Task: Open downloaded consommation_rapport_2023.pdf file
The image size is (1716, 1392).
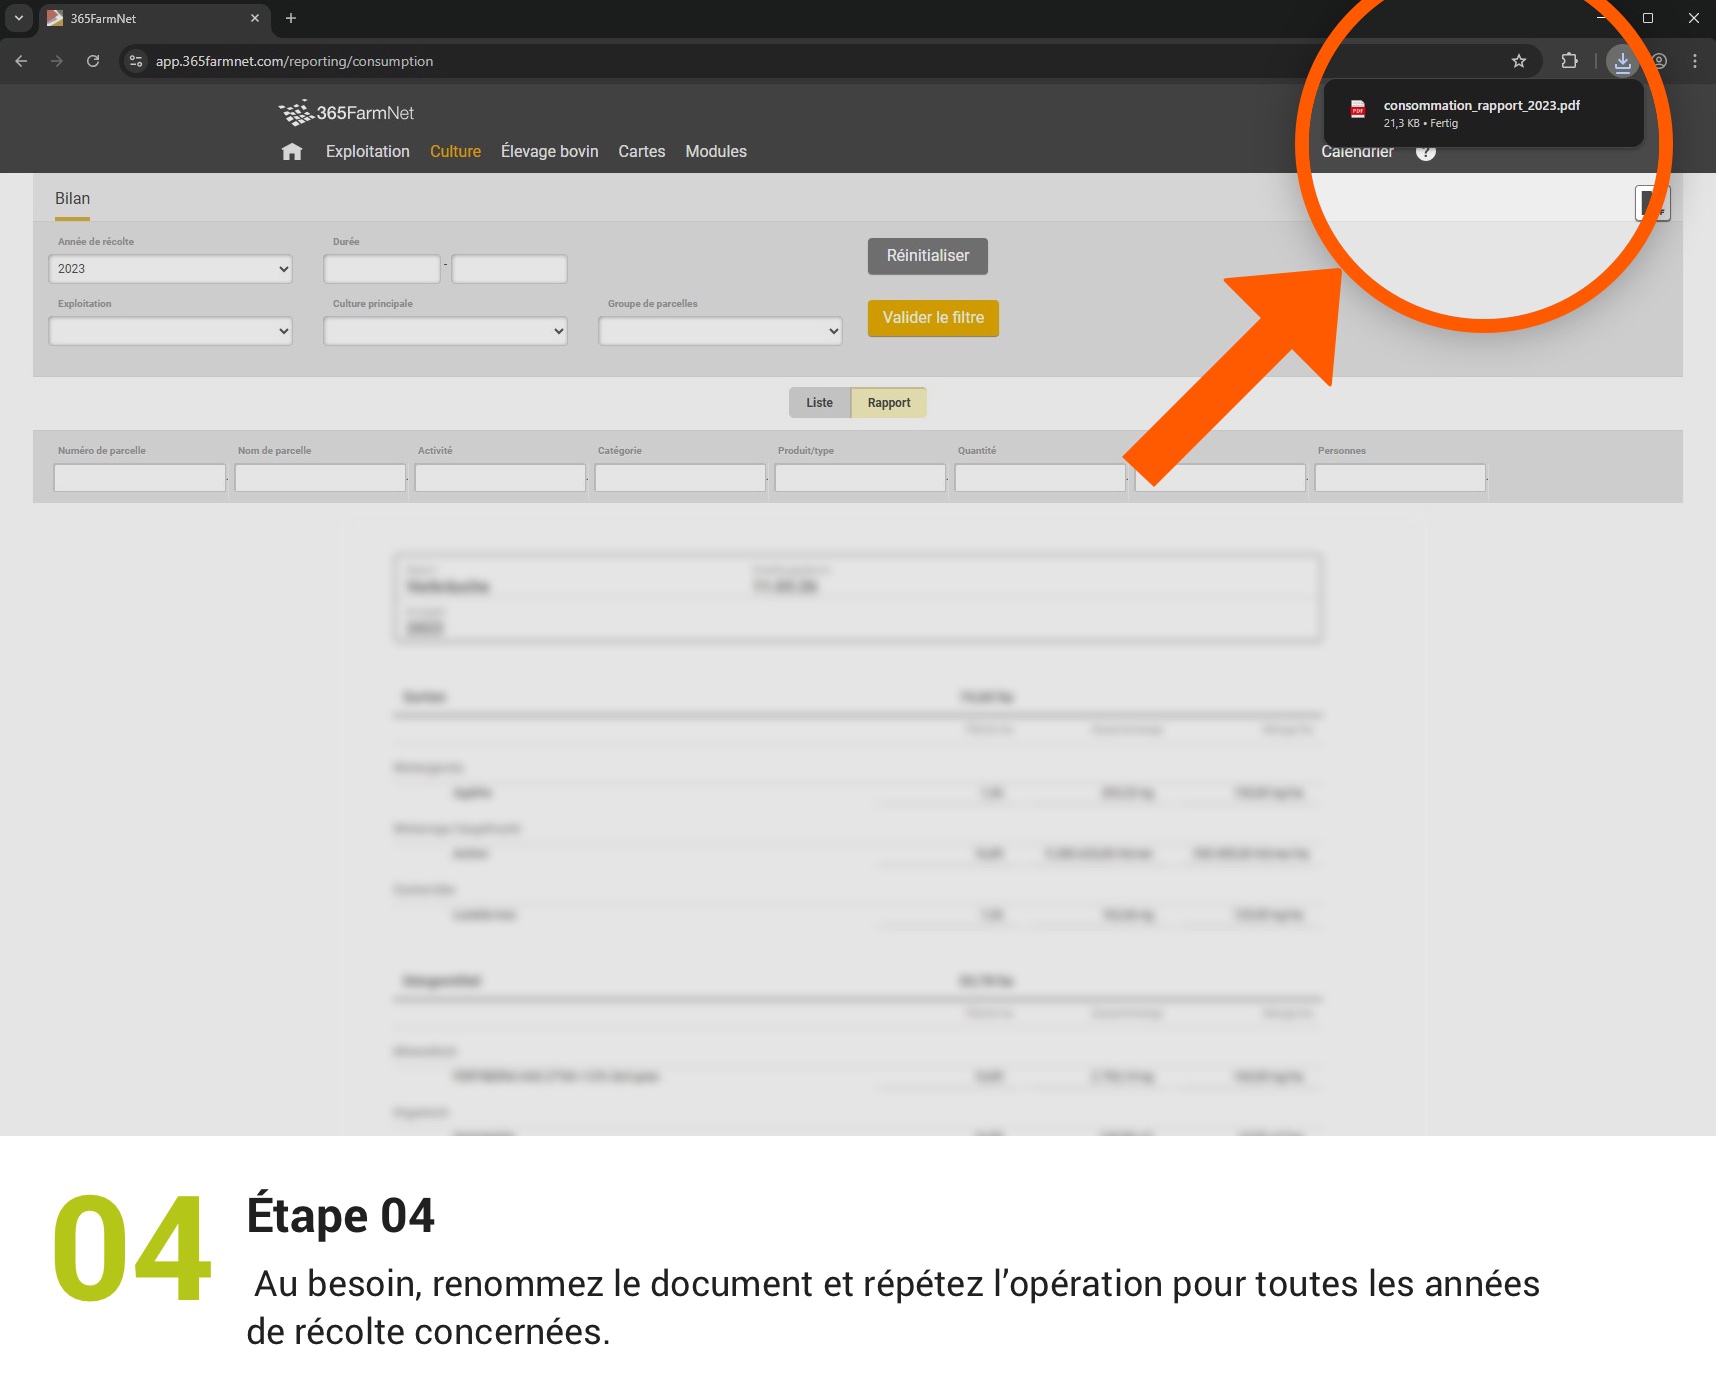Action: click(1480, 113)
